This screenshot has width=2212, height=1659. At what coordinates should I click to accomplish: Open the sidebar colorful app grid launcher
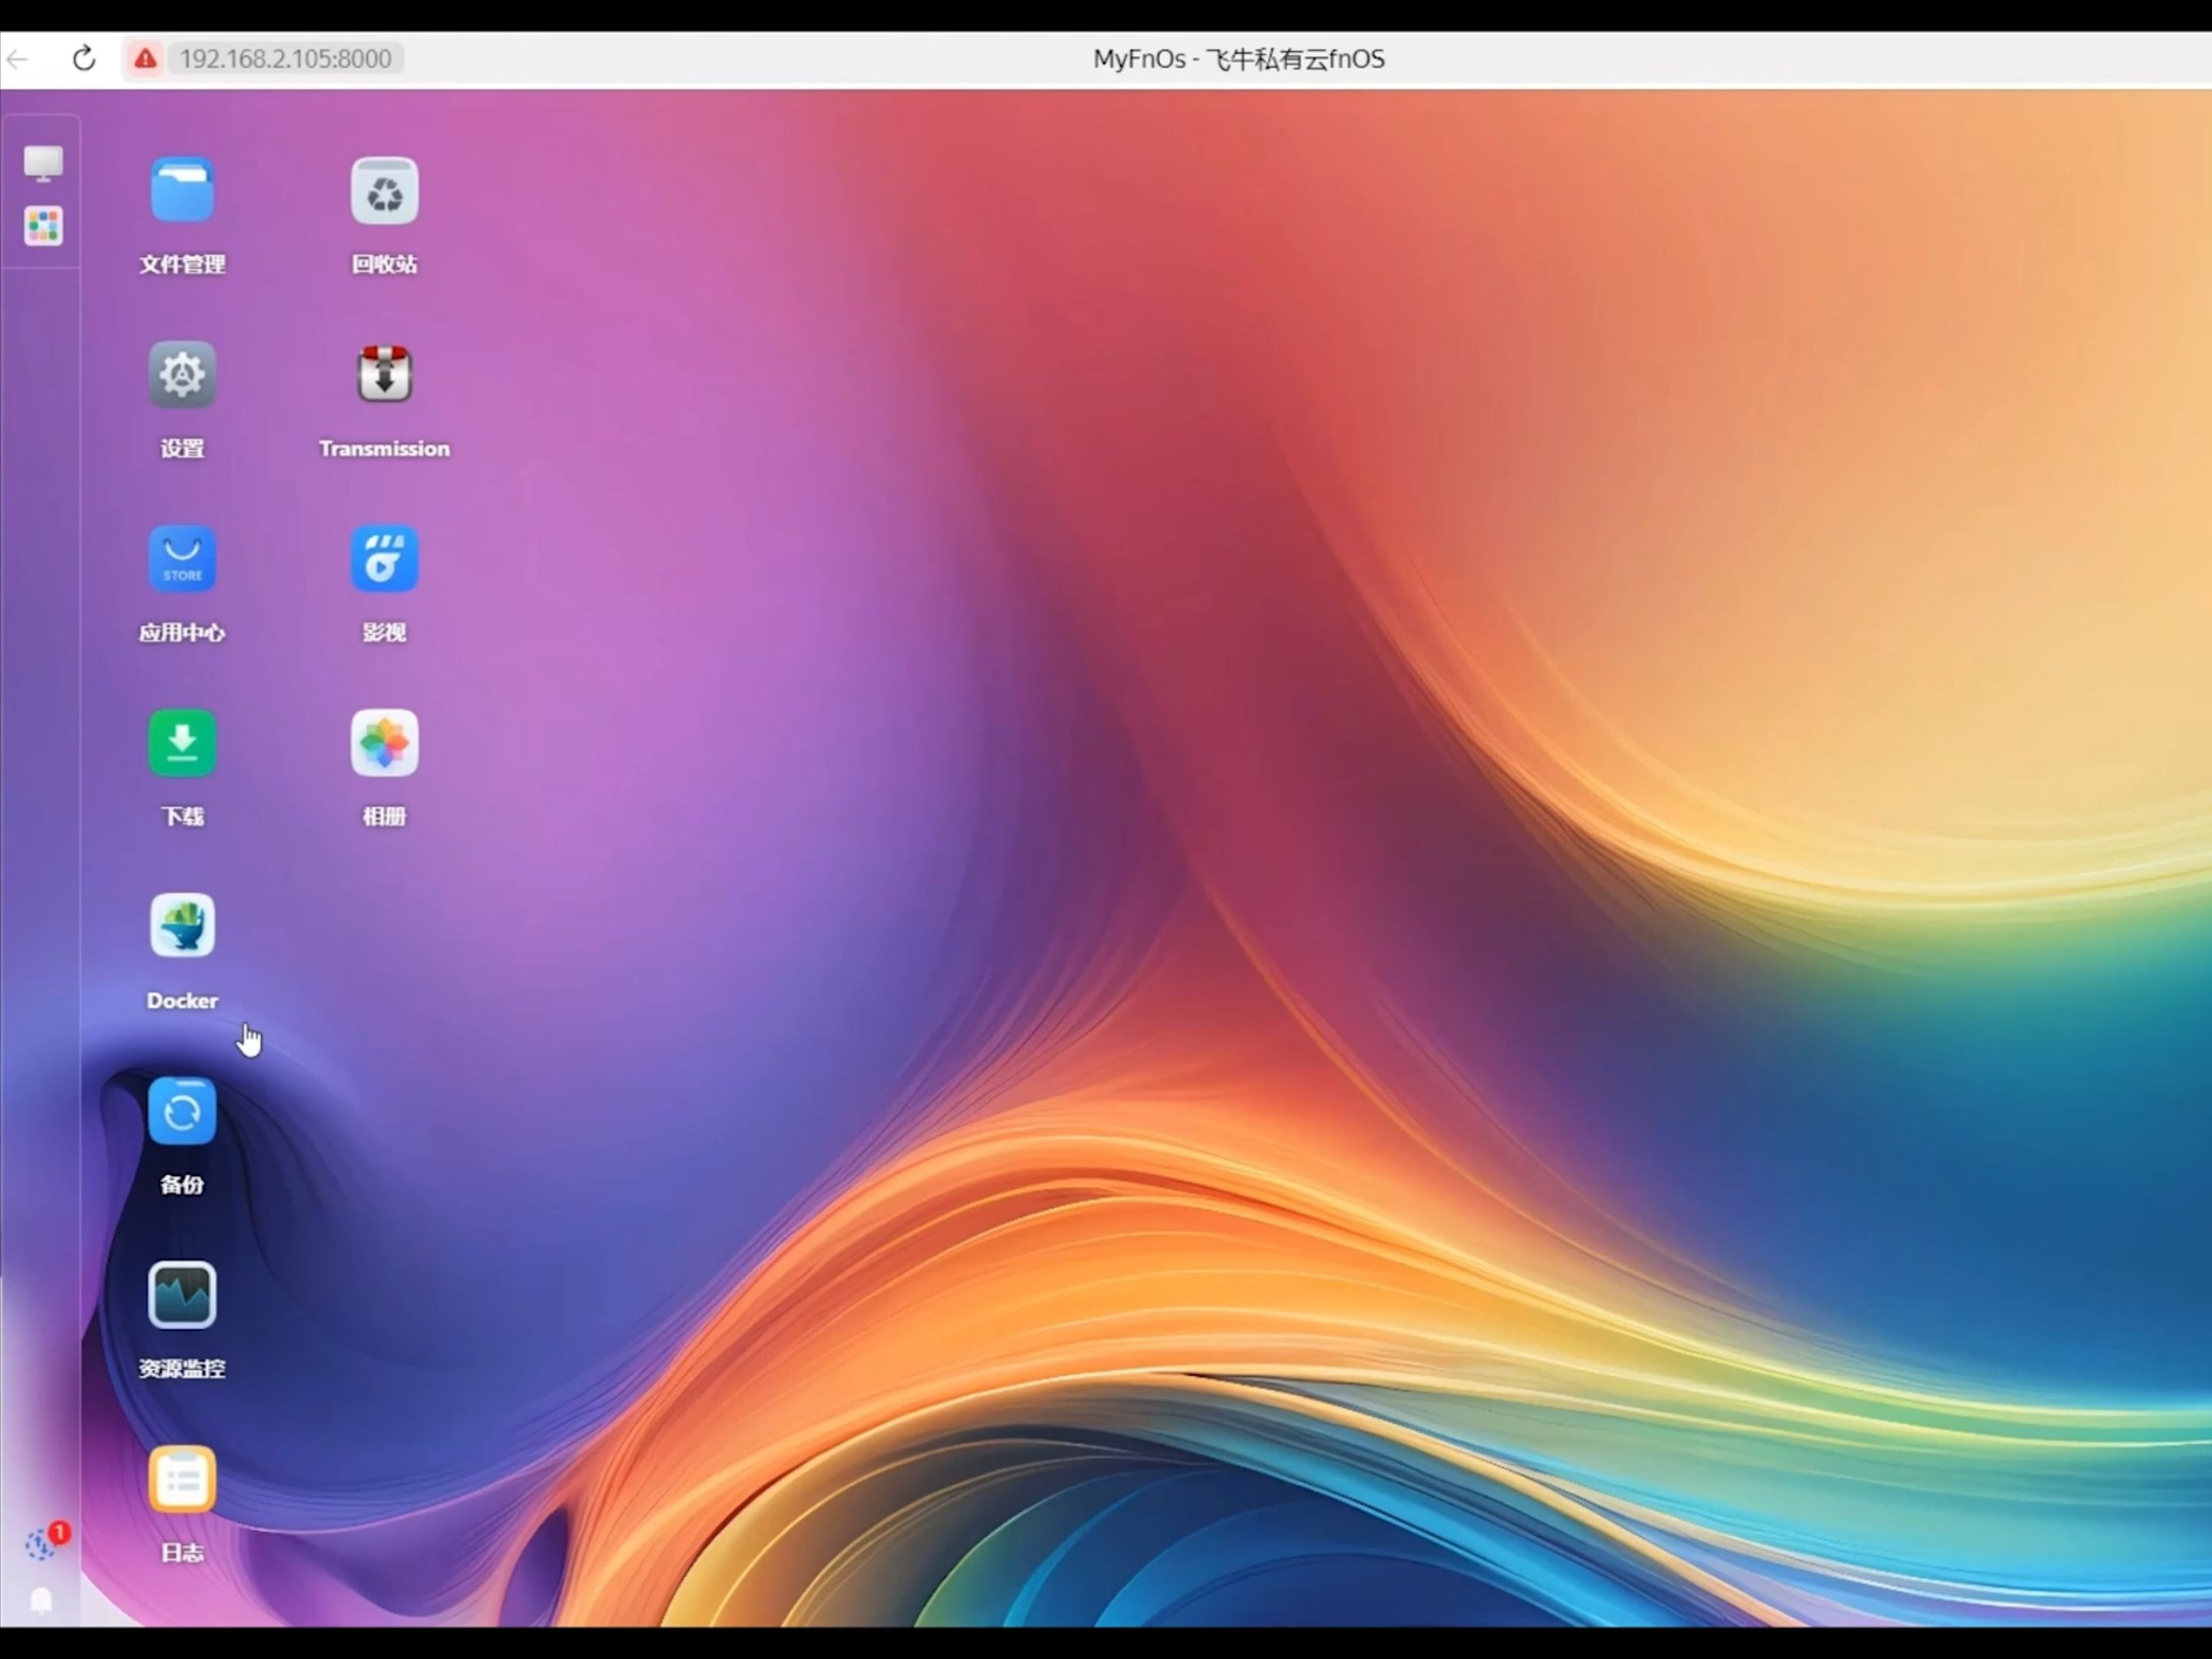[x=43, y=226]
